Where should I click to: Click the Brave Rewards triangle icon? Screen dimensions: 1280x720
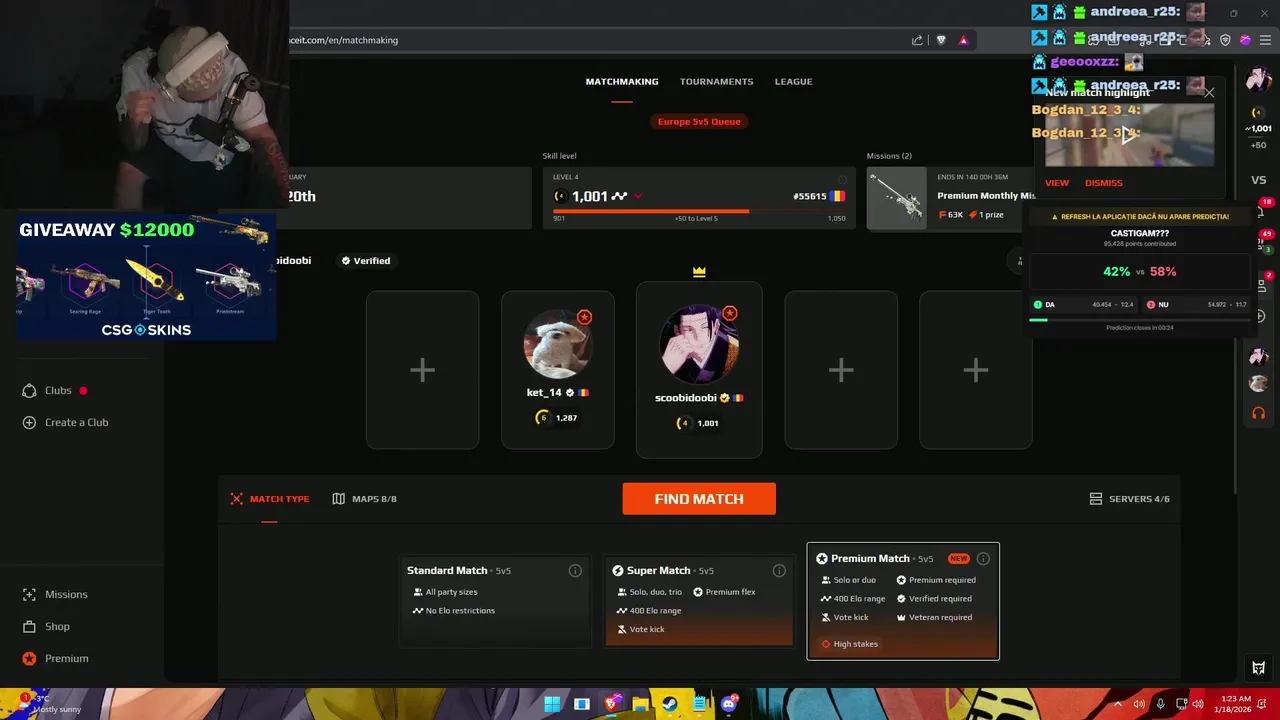click(963, 40)
